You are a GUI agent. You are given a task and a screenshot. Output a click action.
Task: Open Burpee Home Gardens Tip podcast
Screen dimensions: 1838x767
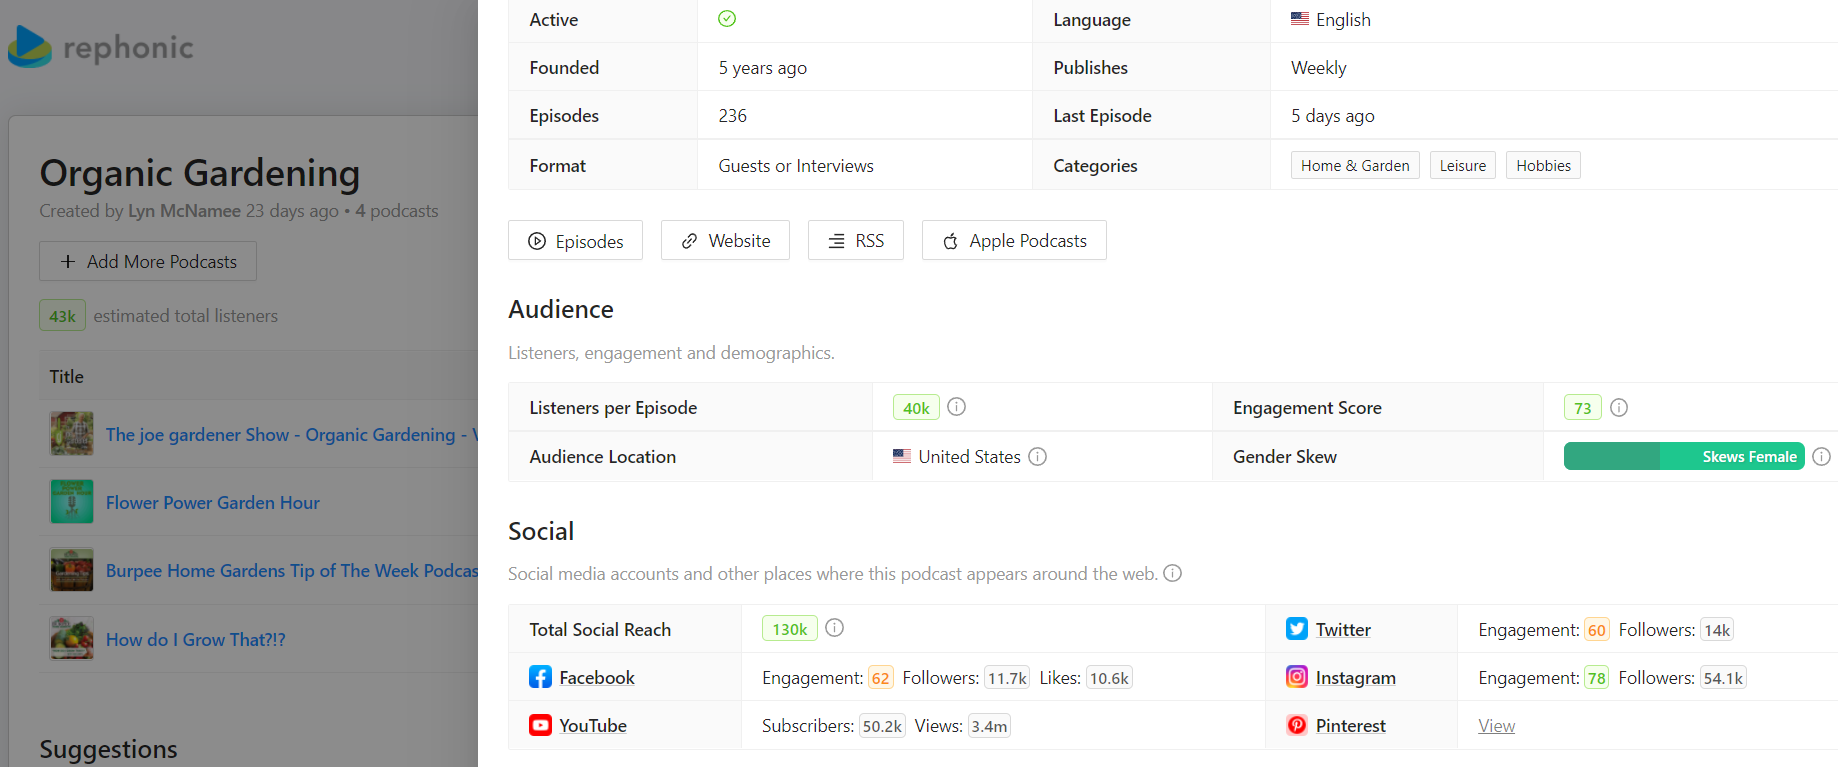pyautogui.click(x=292, y=571)
